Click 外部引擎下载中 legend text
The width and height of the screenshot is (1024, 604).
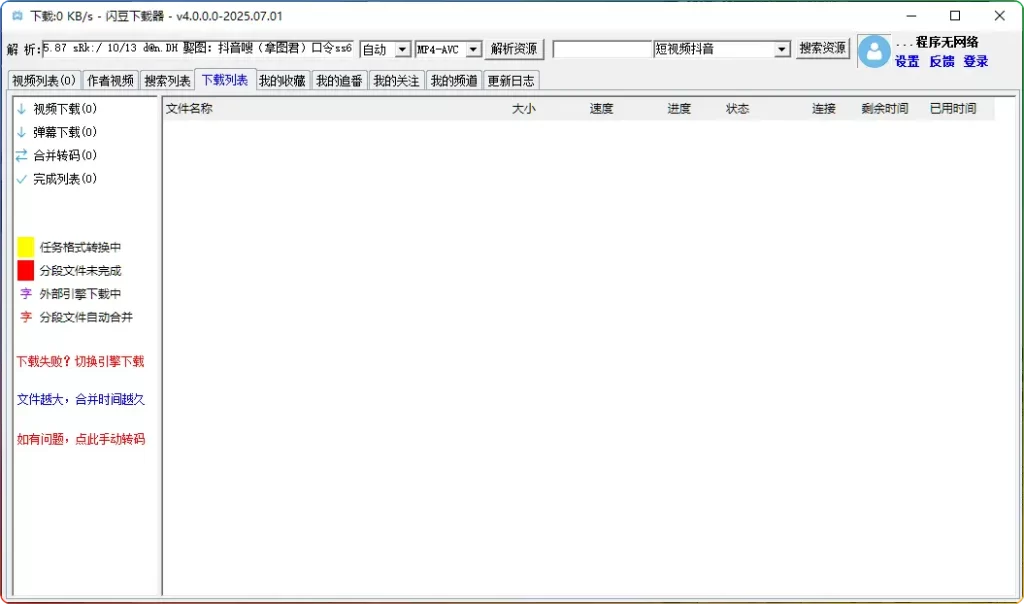pos(80,294)
